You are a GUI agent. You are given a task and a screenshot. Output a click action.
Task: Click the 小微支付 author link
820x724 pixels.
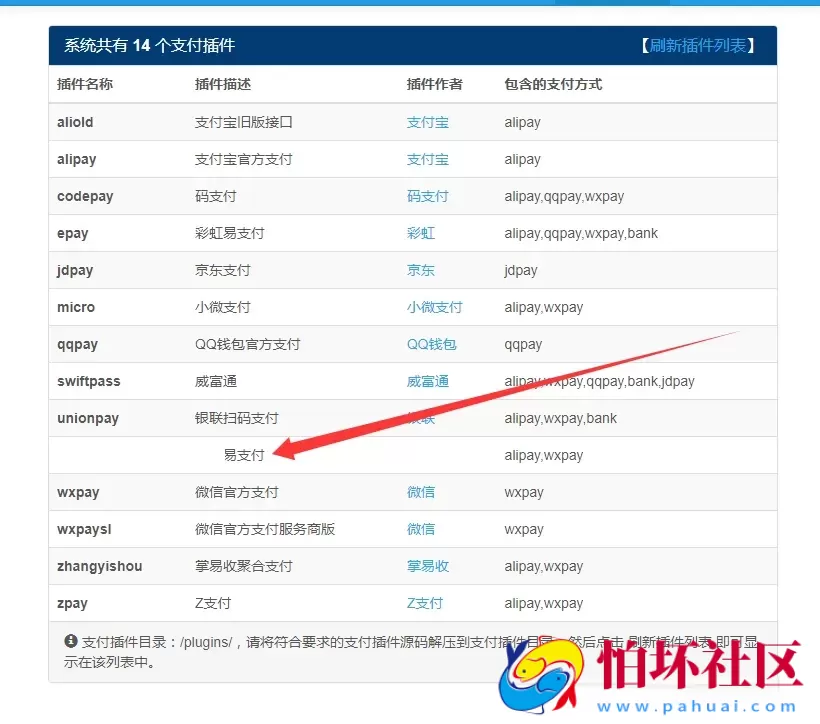pos(435,307)
